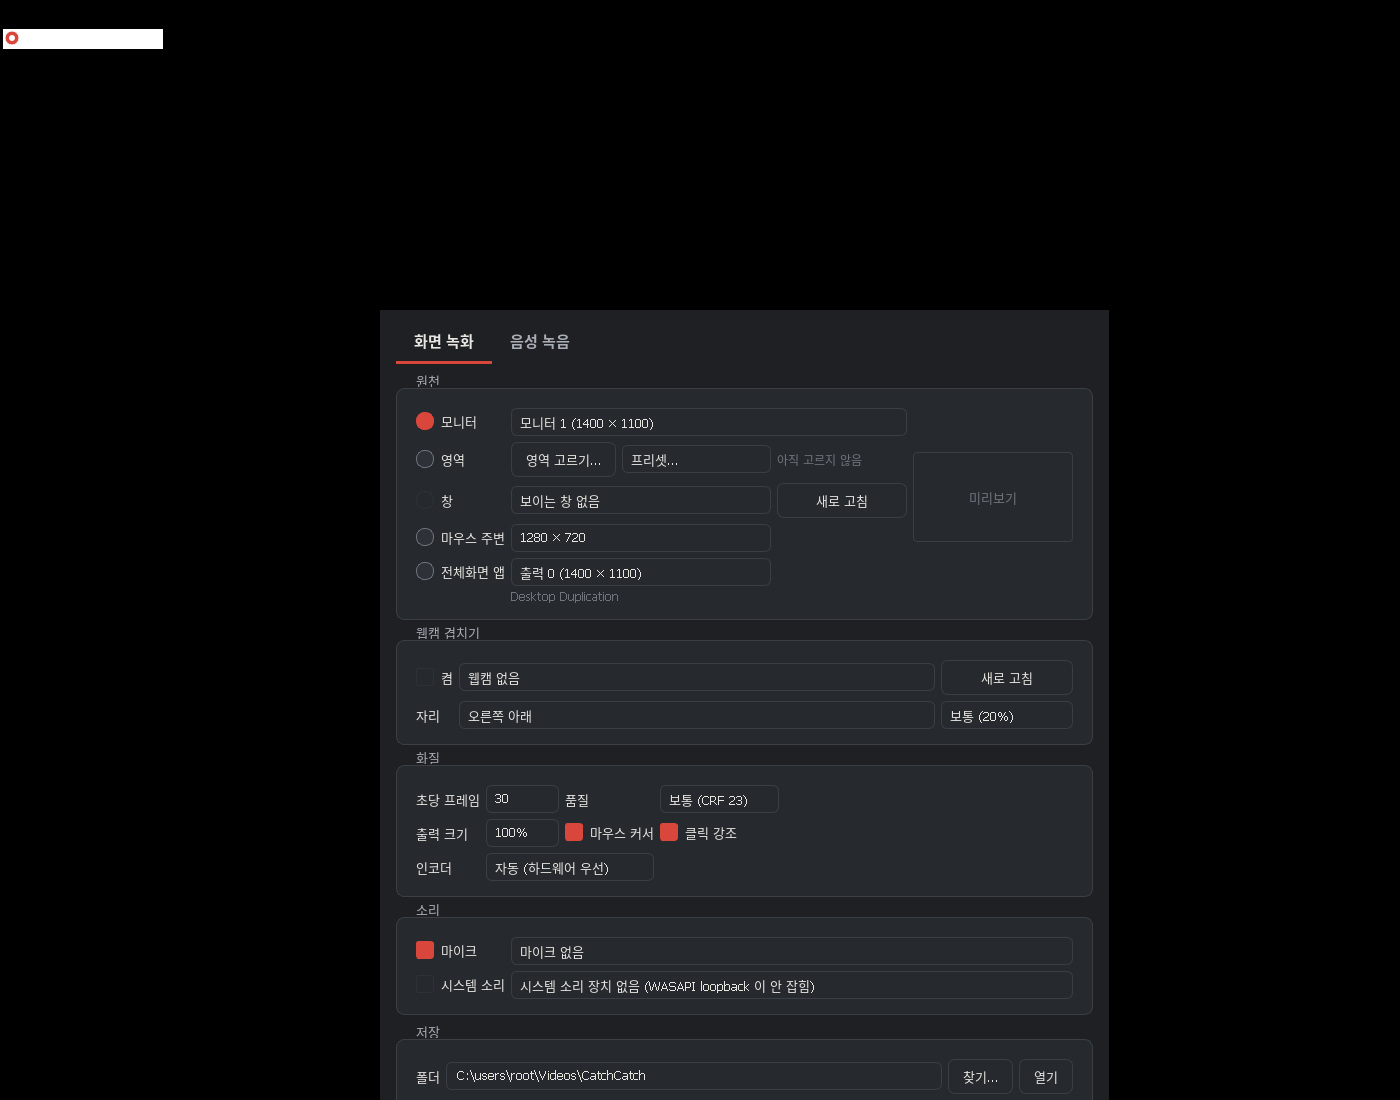Viewport: 1400px width, 1100px height.
Task: Click 새로 고침 in the webcam section
Action: pyautogui.click(x=1007, y=678)
